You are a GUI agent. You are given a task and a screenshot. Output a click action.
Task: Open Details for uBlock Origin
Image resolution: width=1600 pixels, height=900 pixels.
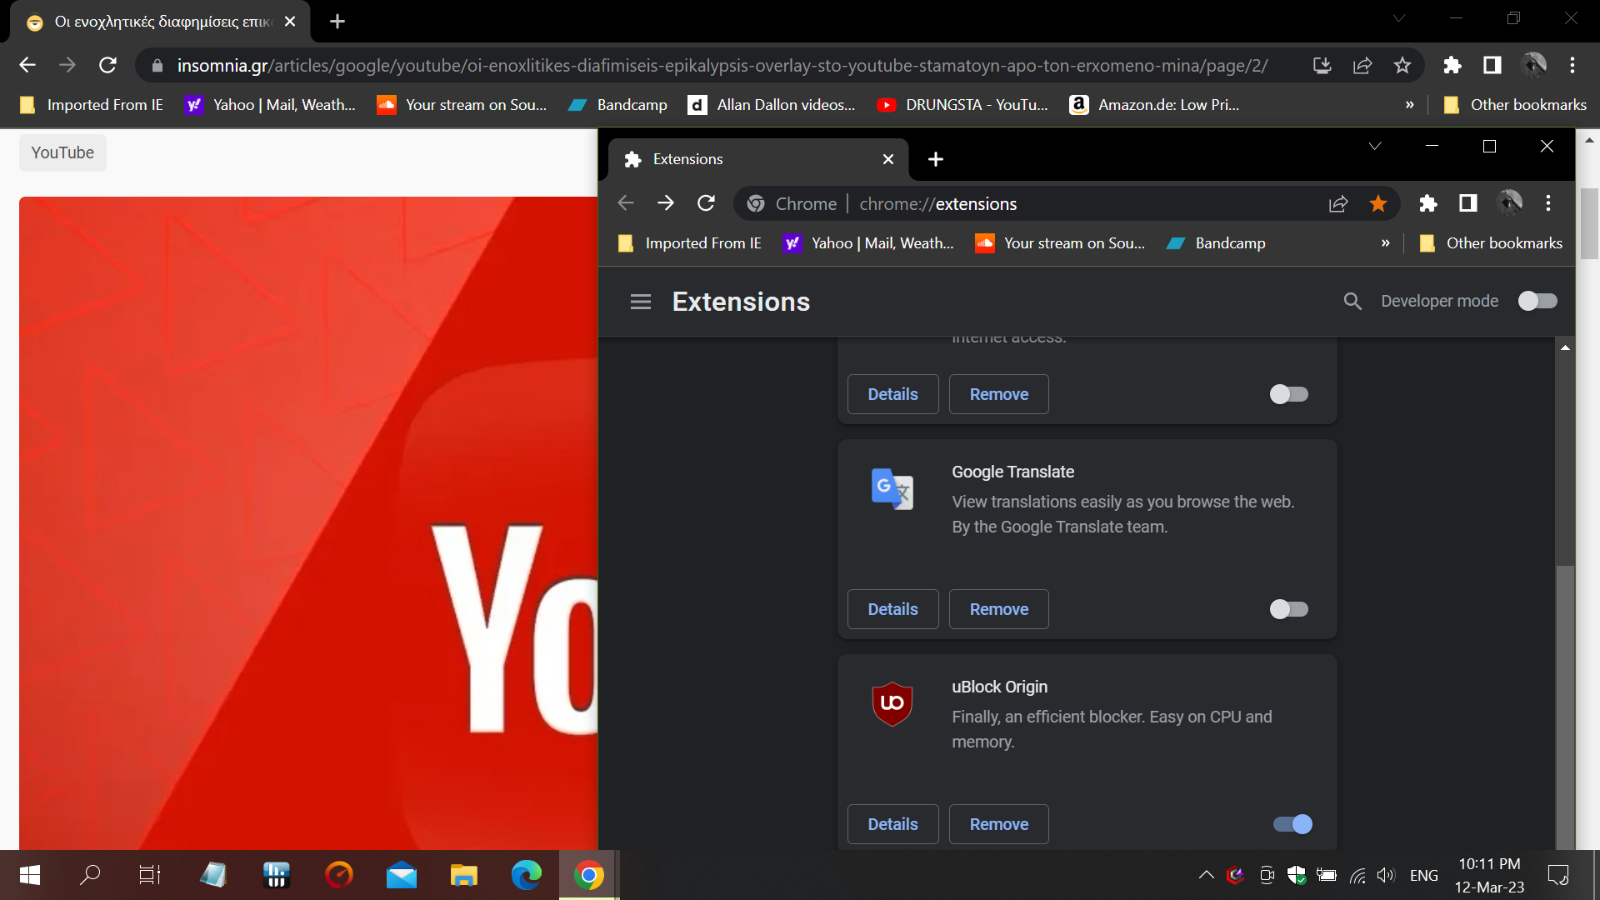pyautogui.click(x=893, y=824)
